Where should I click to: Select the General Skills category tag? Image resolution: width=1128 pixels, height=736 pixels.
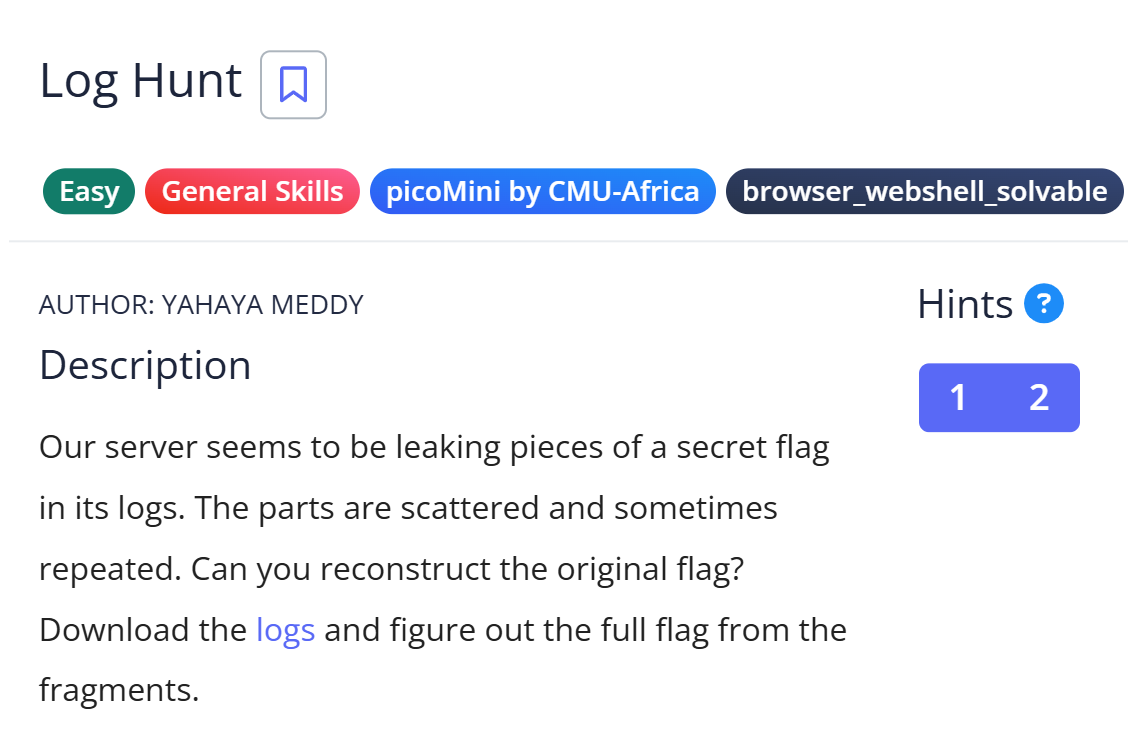pos(252,191)
